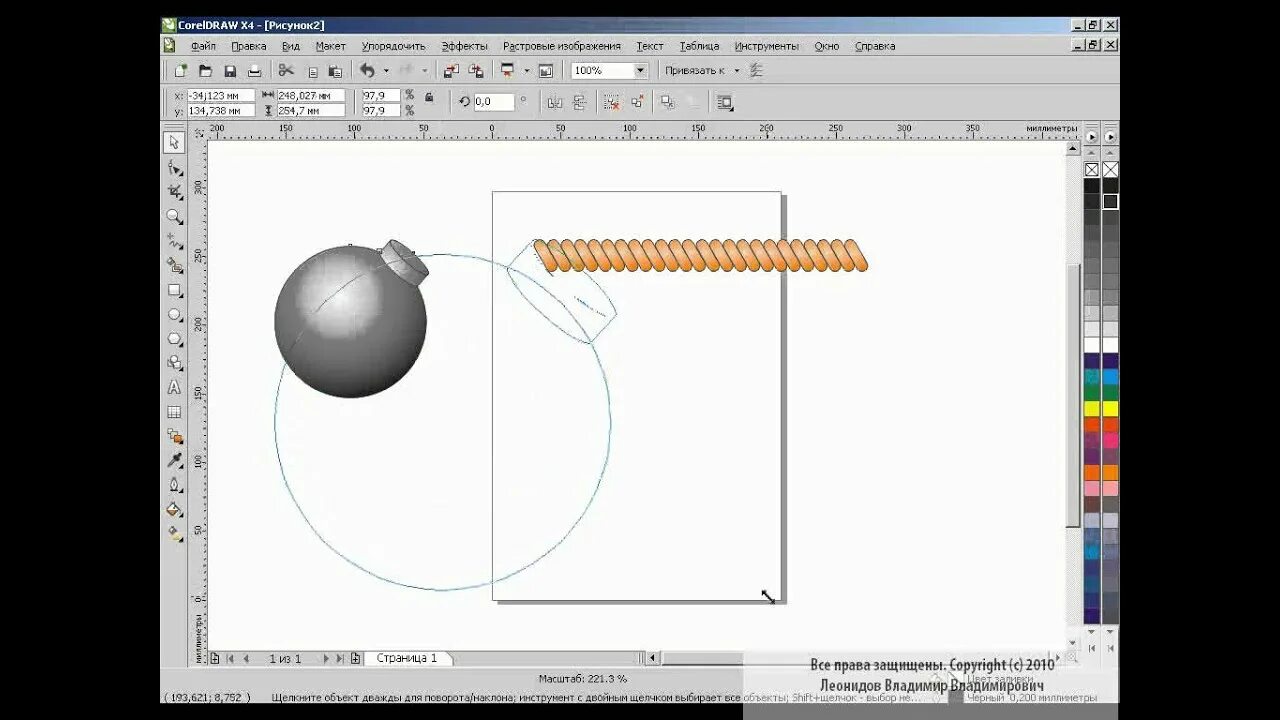Expand the Undo history dropdown arrow
The height and width of the screenshot is (720, 1280).
click(385, 71)
